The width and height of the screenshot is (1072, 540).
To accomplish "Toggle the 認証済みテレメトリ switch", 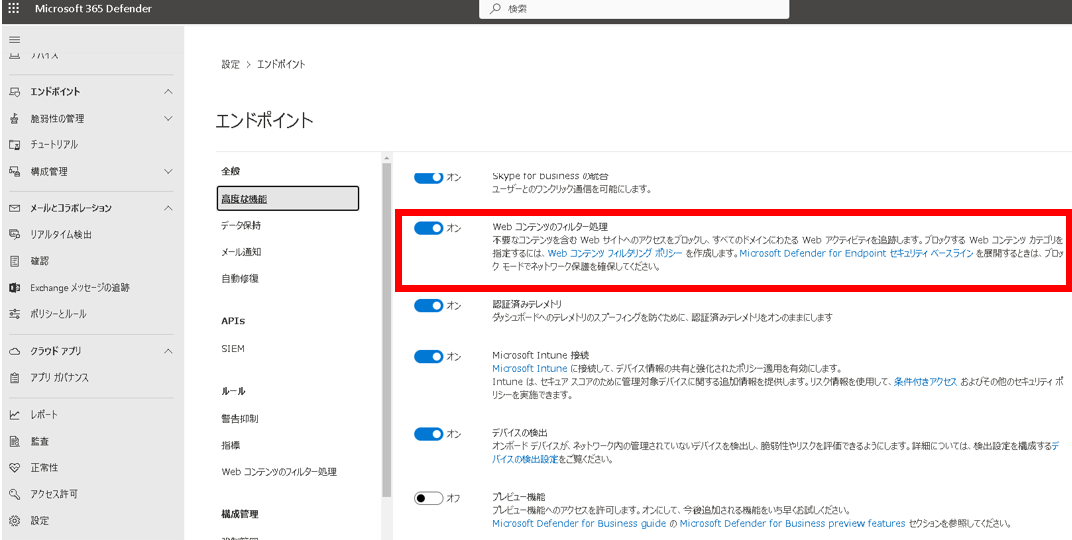I will point(429,306).
